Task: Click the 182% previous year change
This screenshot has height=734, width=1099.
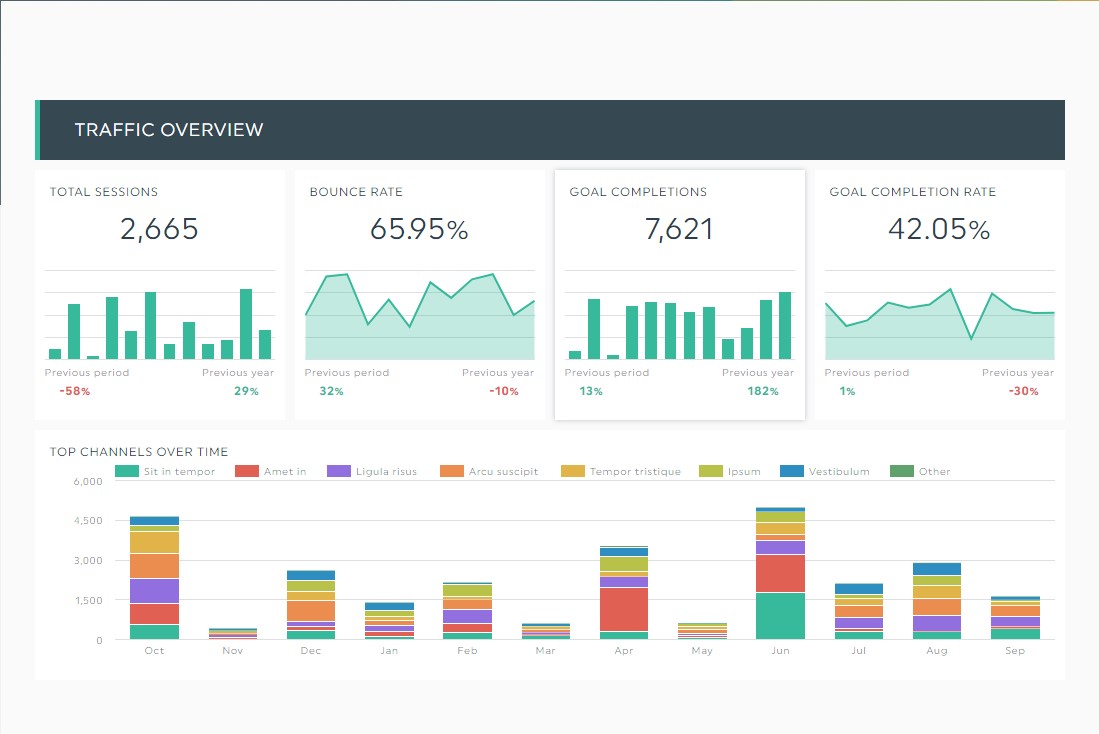Action: pyautogui.click(x=763, y=391)
